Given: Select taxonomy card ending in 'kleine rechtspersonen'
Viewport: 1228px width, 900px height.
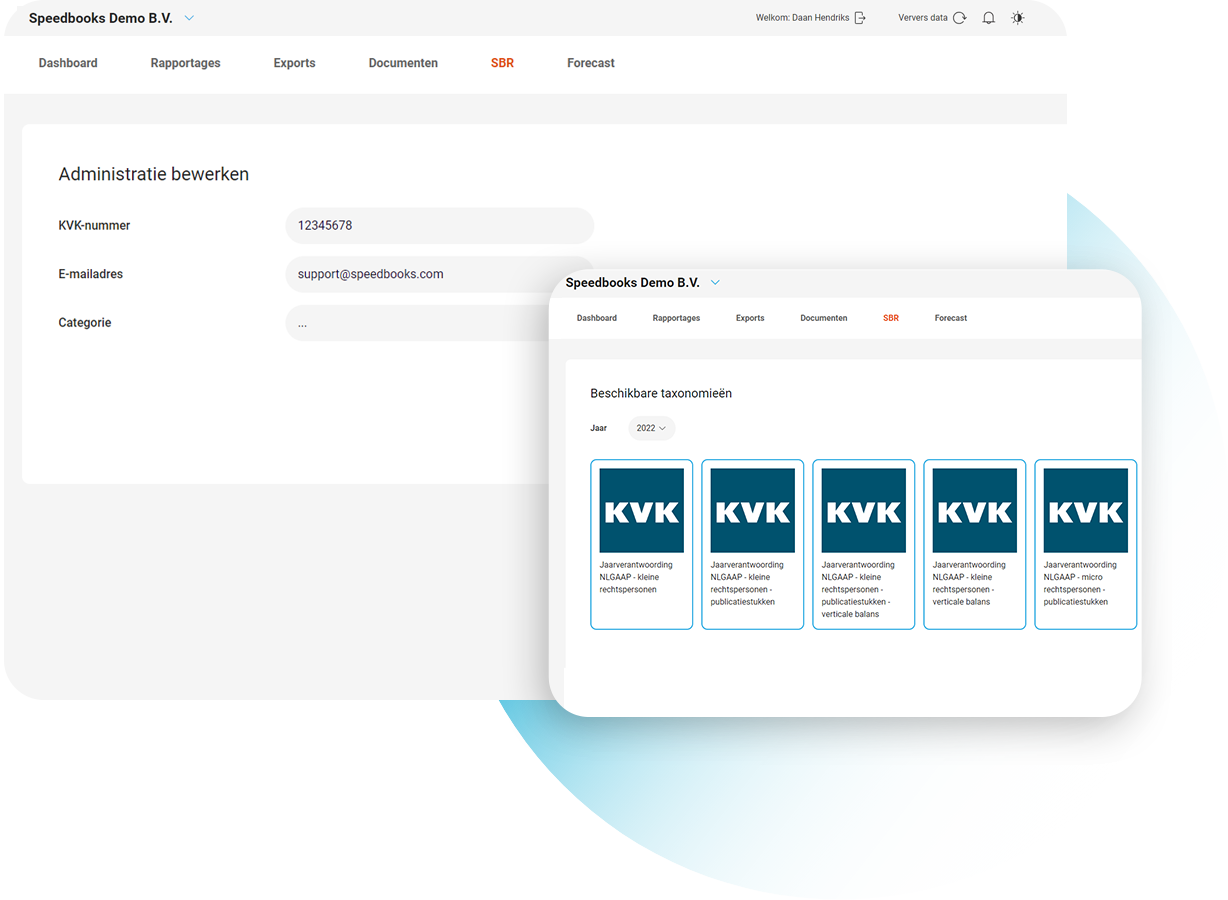Looking at the screenshot, I should 642,545.
